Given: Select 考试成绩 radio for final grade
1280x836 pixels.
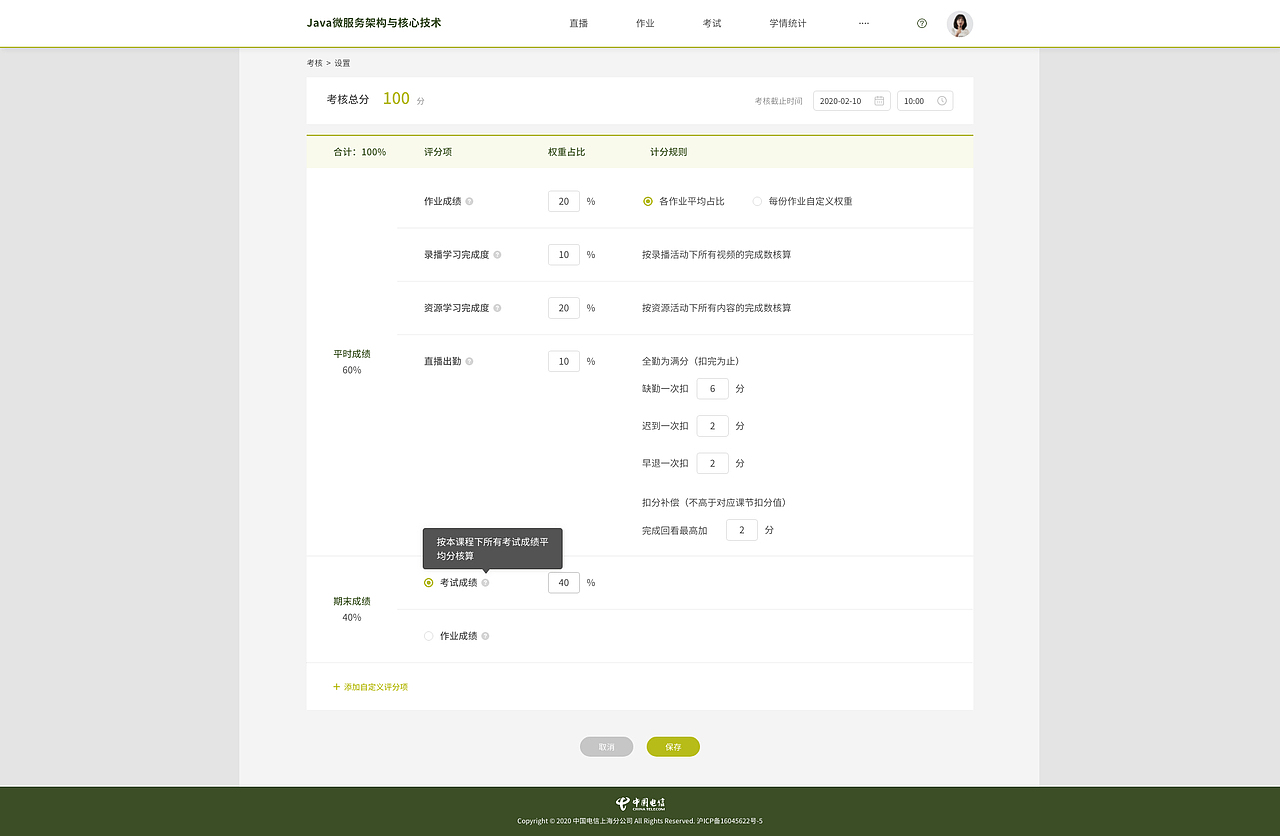Looking at the screenshot, I should point(429,582).
